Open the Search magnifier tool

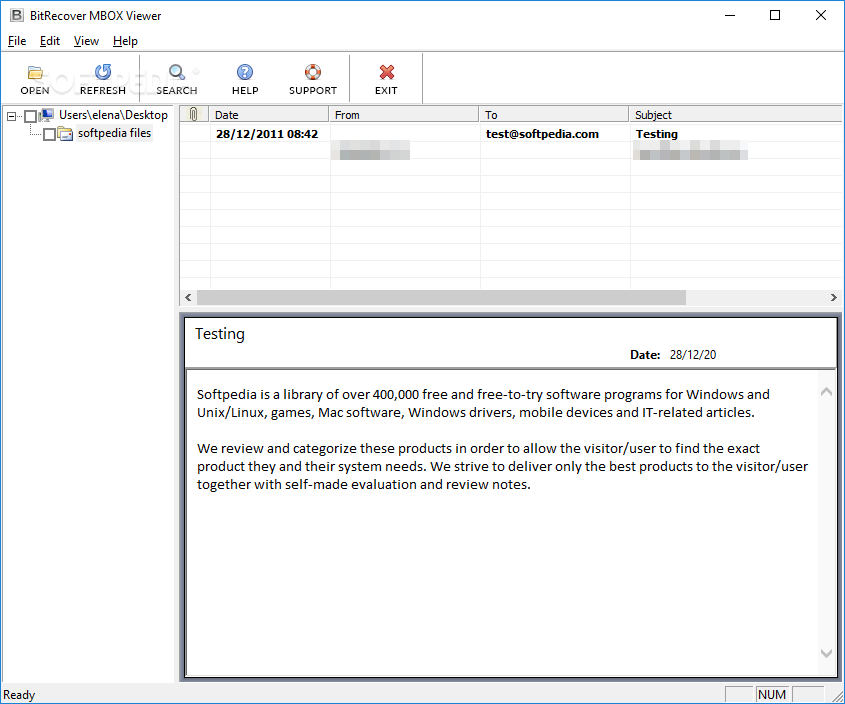(x=177, y=72)
